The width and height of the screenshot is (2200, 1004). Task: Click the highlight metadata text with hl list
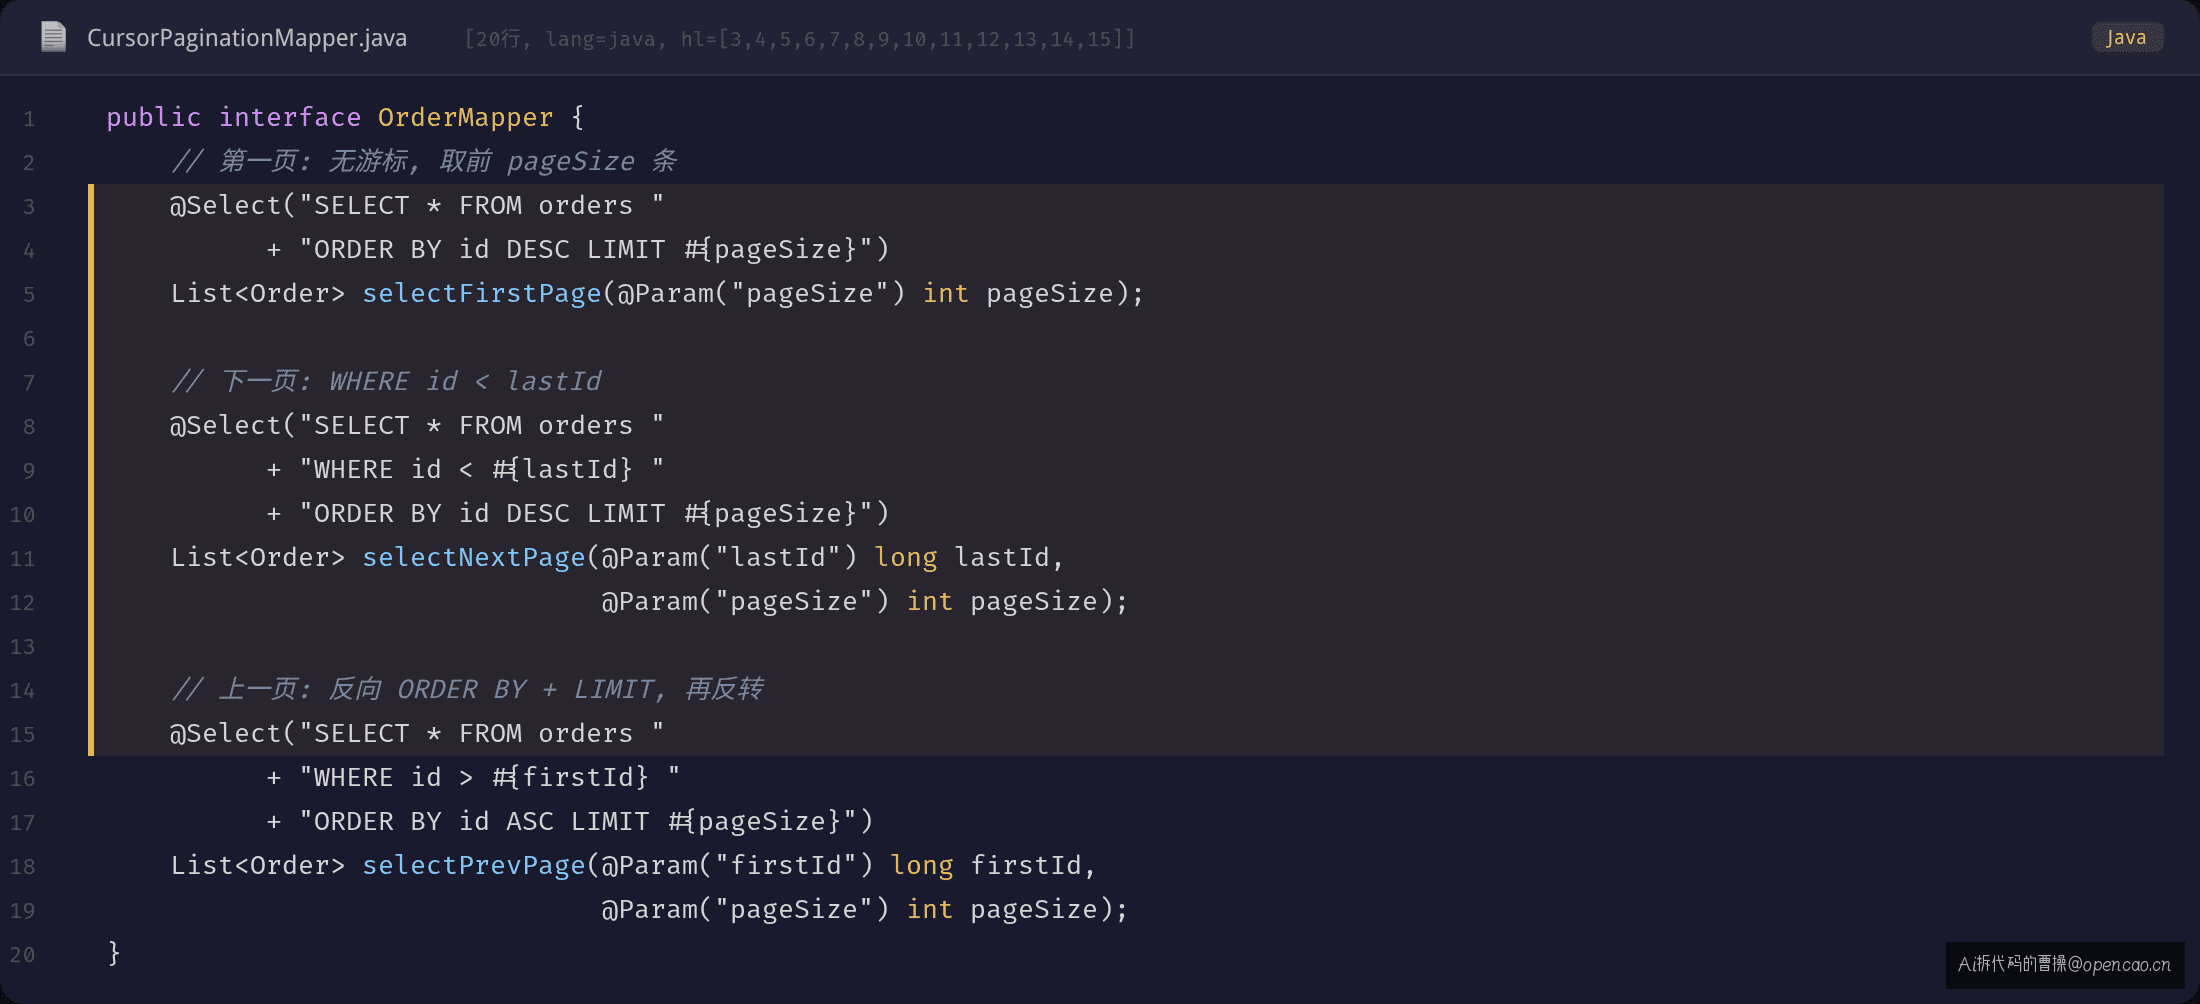[800, 39]
